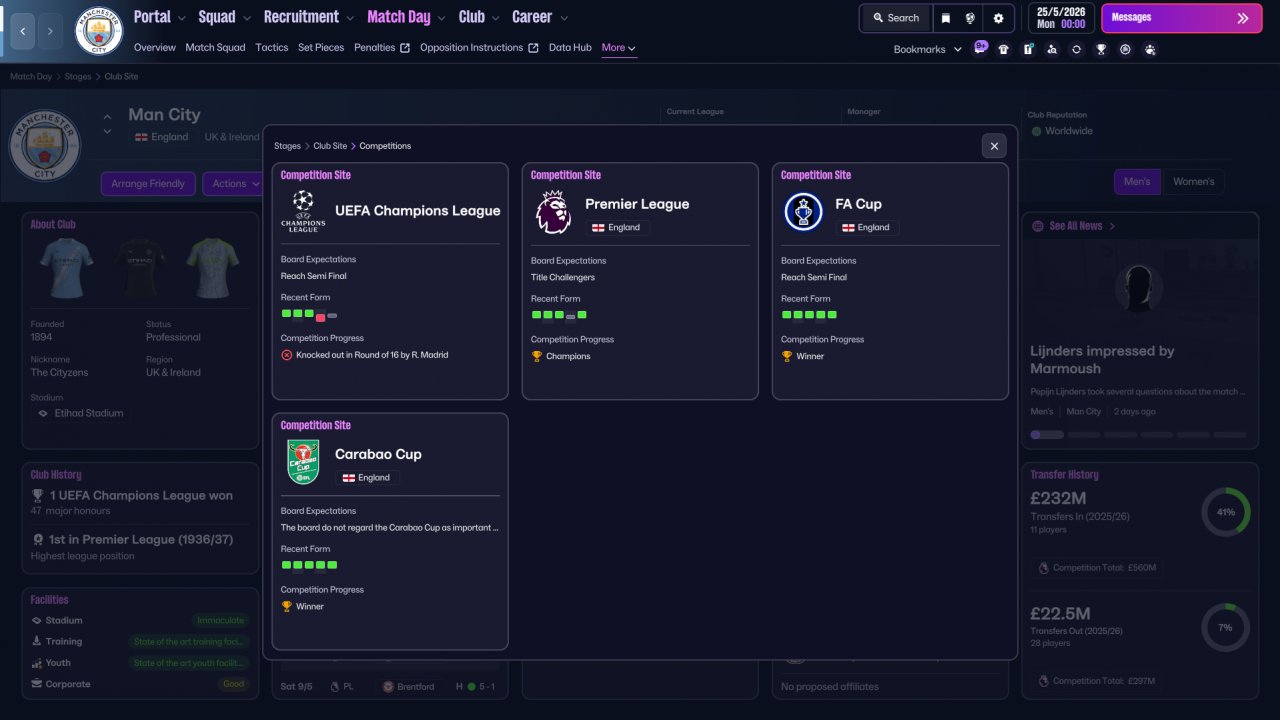Open the Bookmarks dropdown
The image size is (1280, 720).
[928, 49]
